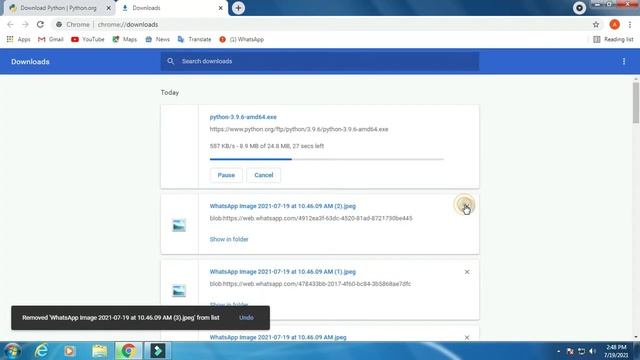Open blob URL of WhatsApp Image (1)
Image resolution: width=640 pixels, height=360 pixels.
pyautogui.click(x=310, y=284)
